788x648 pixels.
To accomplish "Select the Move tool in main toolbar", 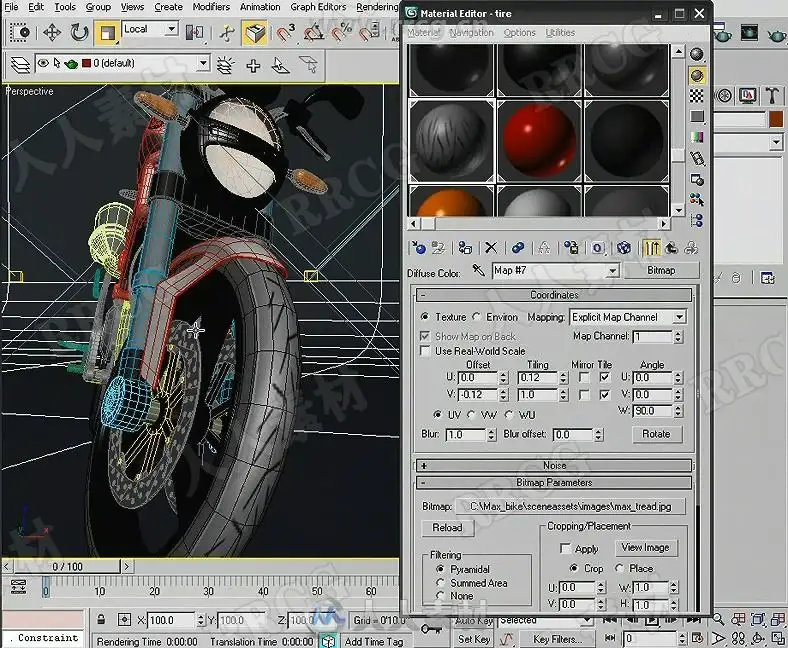I will tap(52, 33).
